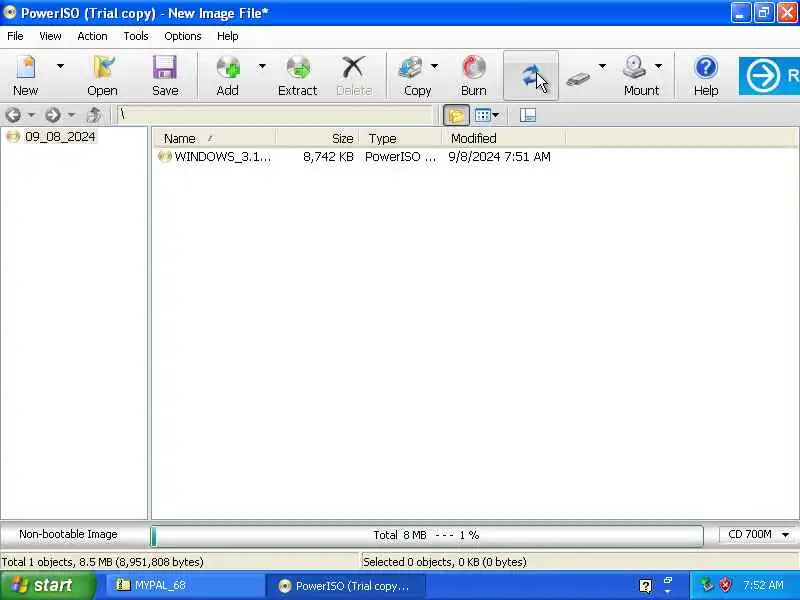Expand the dropdown arrow next to Add
This screenshot has height=600, width=800.
pyautogui.click(x=262, y=66)
